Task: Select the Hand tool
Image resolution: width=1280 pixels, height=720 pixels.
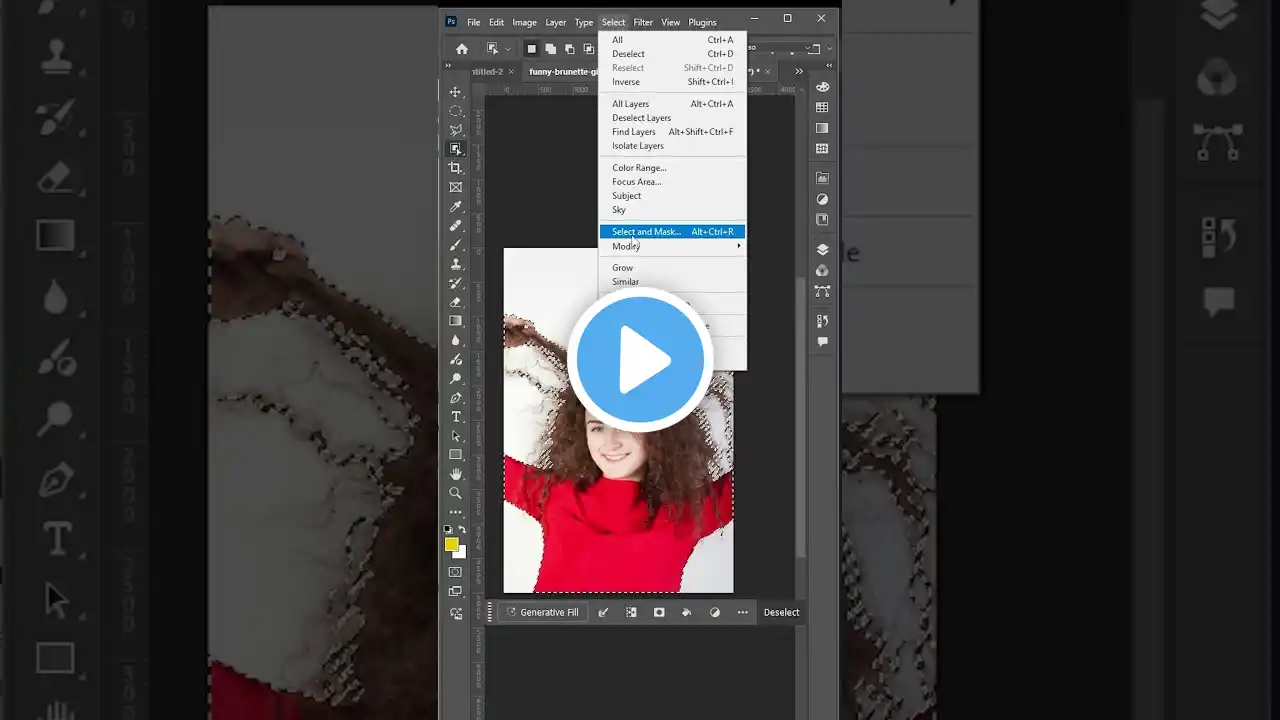Action: 456,474
